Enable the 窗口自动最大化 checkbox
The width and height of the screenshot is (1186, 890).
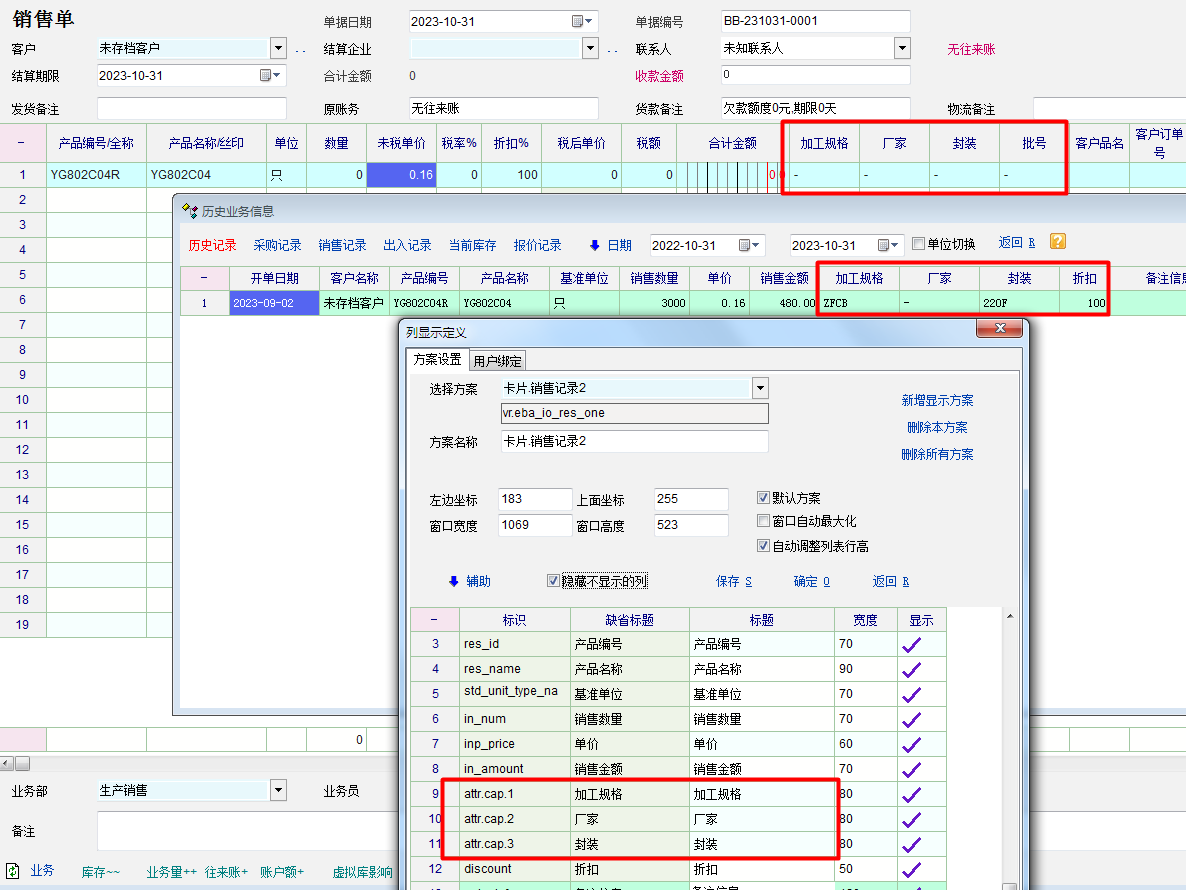point(764,521)
